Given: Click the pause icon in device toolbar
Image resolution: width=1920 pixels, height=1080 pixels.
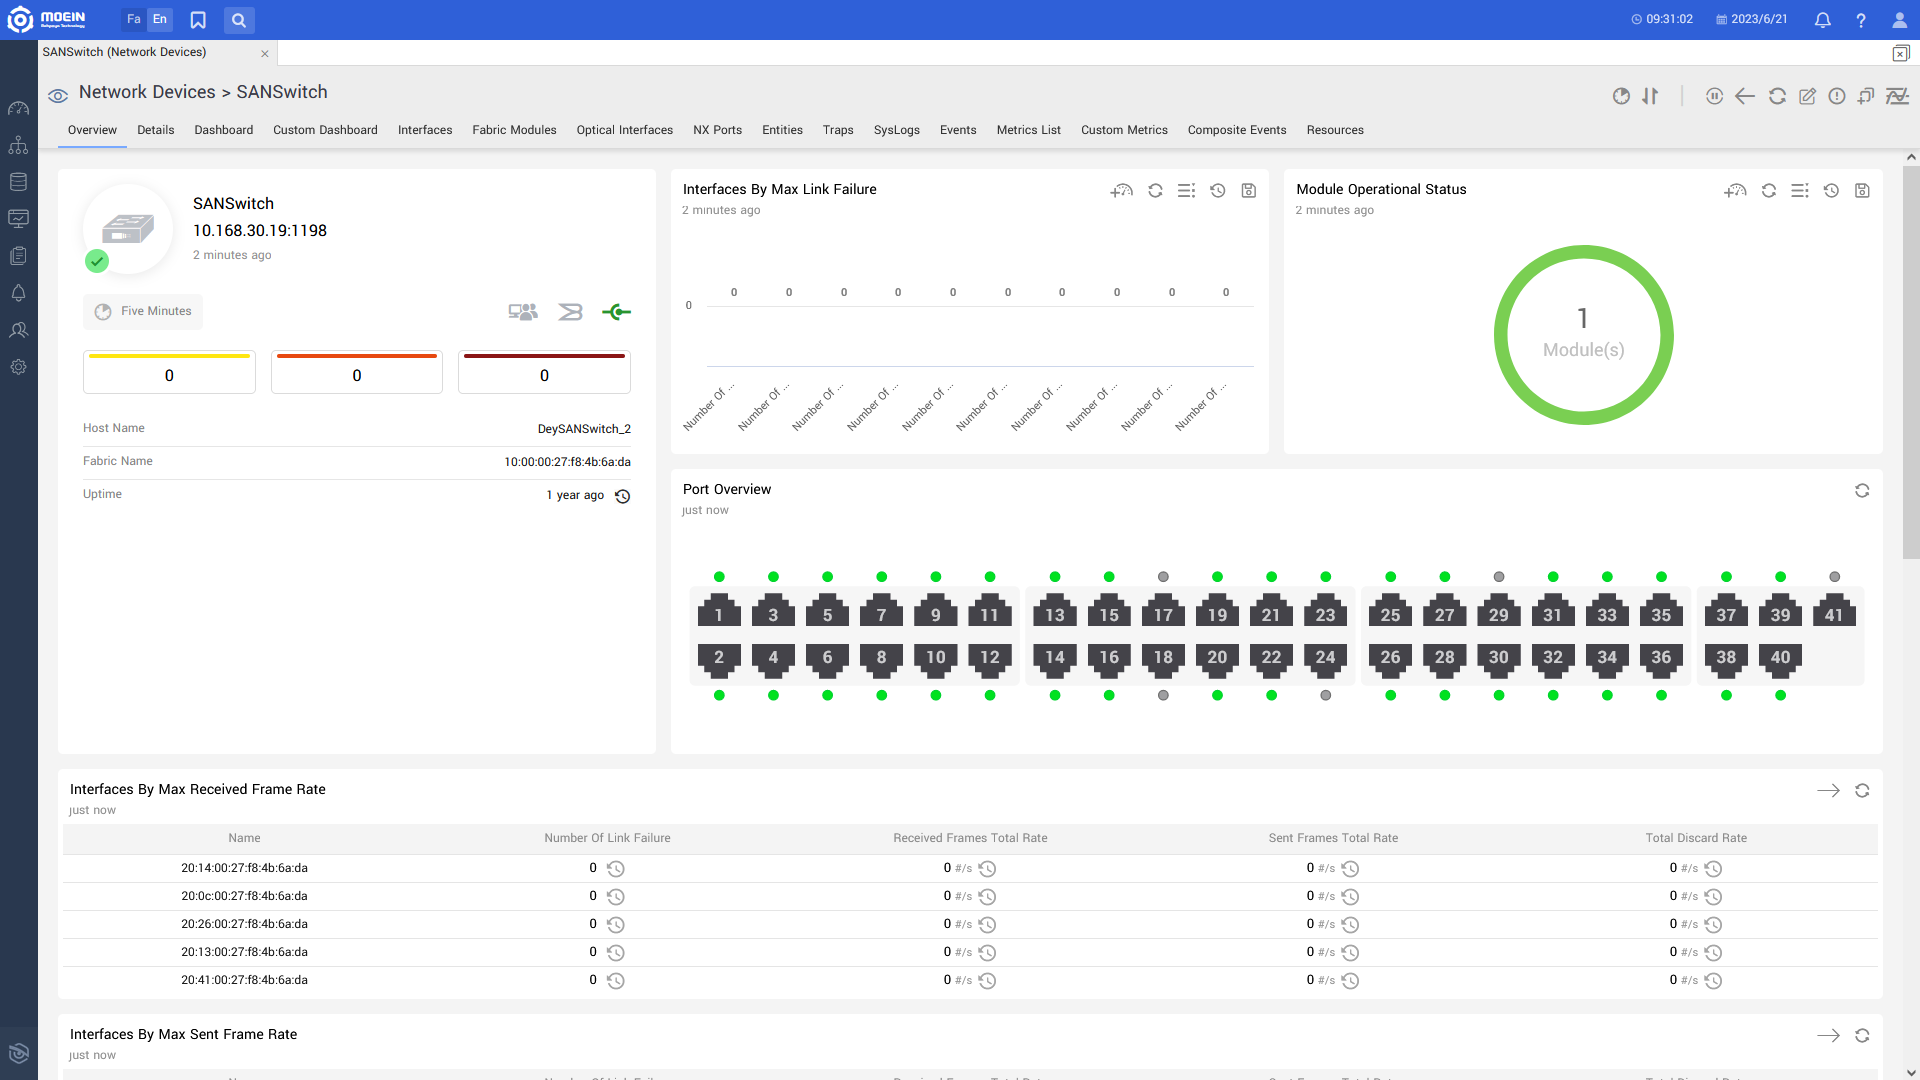Looking at the screenshot, I should coord(1714,96).
